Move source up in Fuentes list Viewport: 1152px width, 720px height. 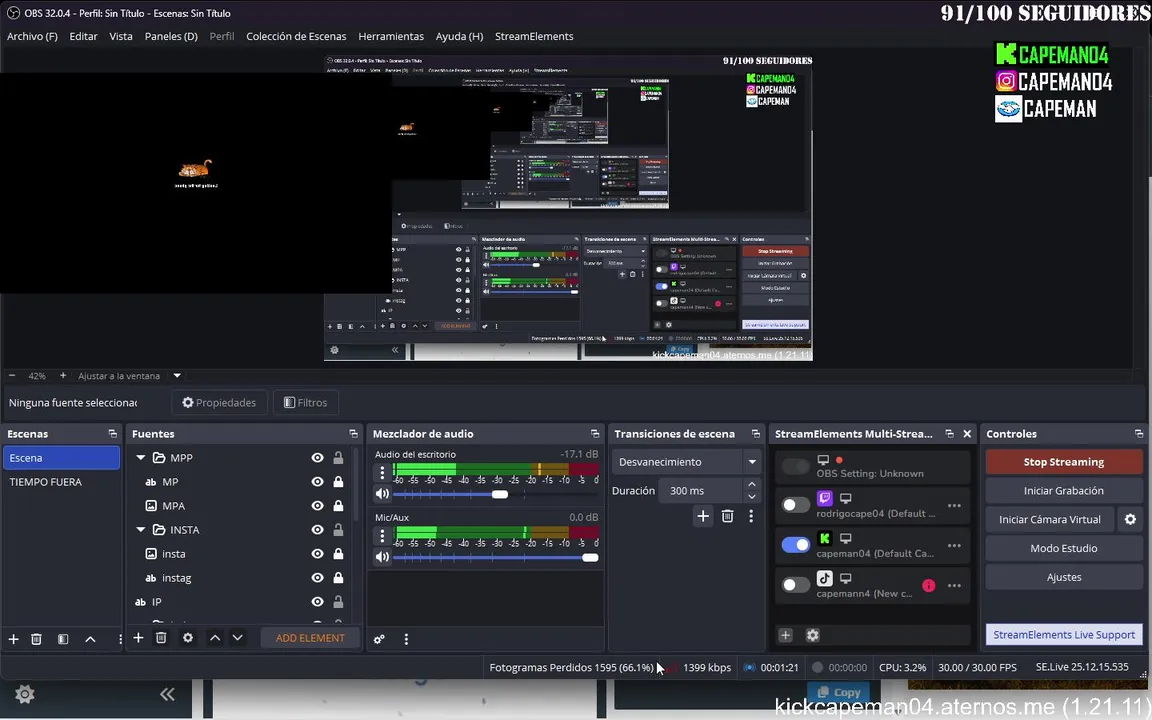tap(215, 638)
